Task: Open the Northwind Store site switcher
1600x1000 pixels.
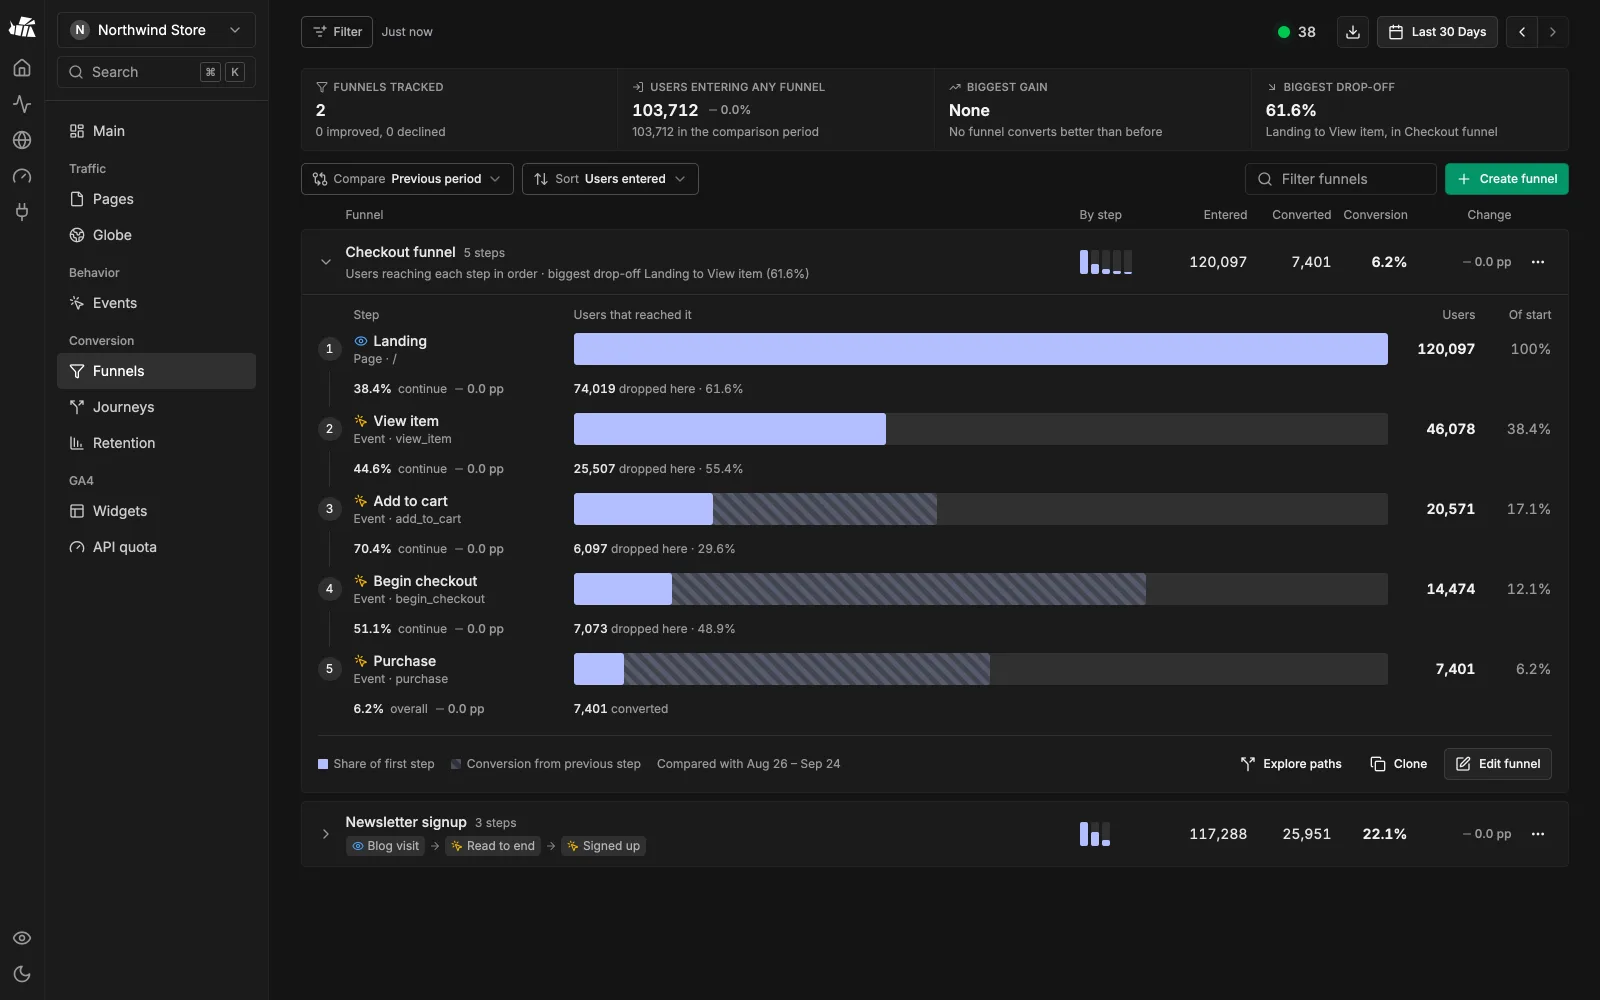Action: [156, 30]
